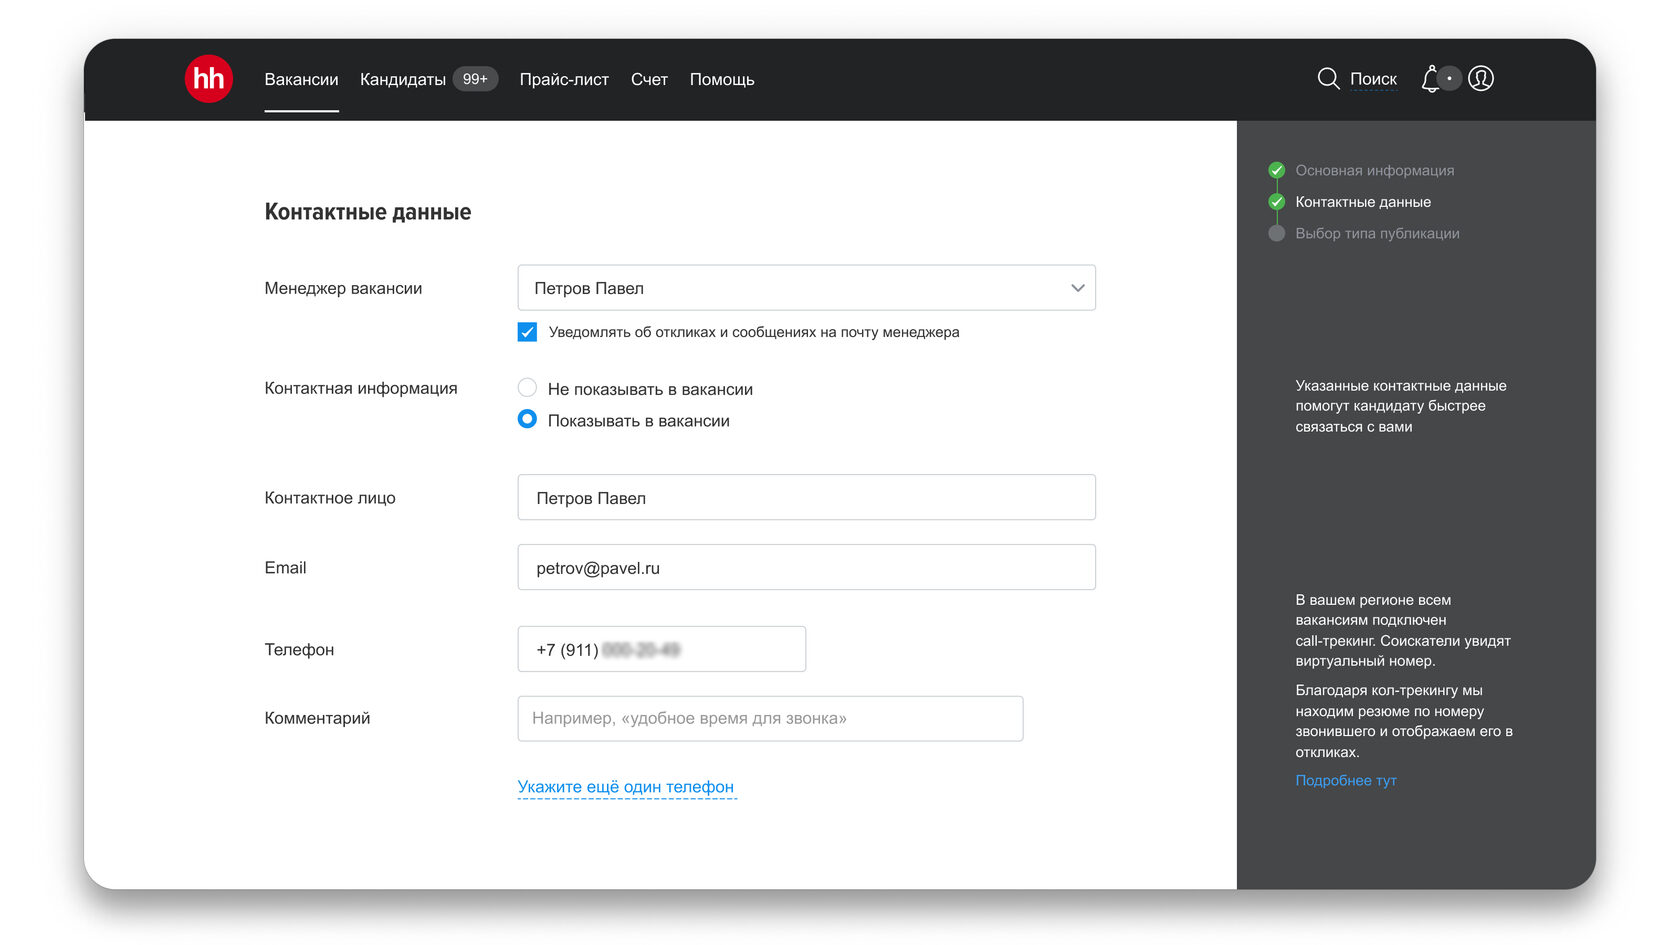Open the Помощь menu item
The image size is (1680, 945).
tap(722, 79)
